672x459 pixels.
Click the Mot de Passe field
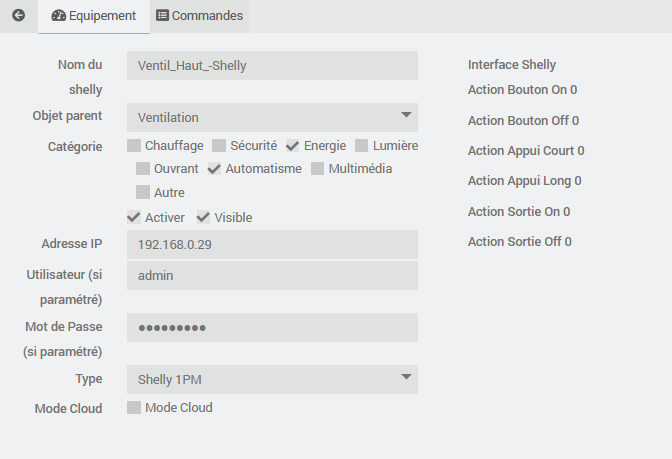tap(272, 327)
